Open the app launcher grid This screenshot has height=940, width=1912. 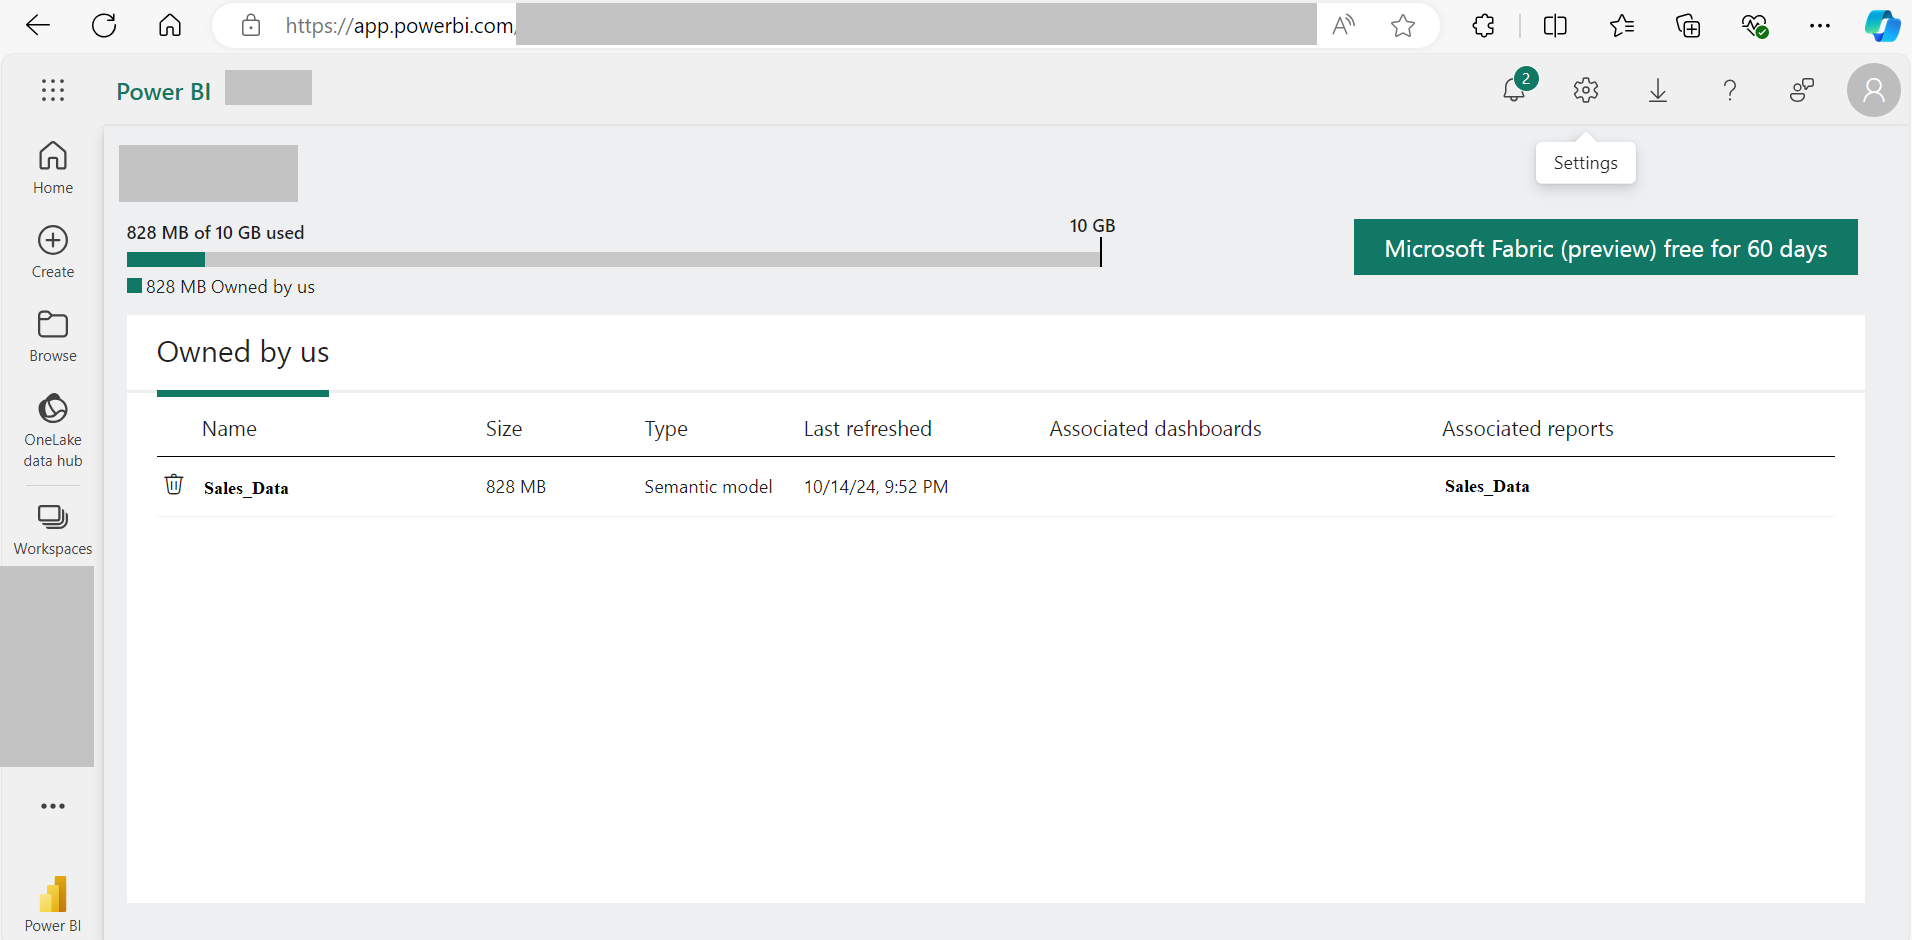[x=53, y=90]
